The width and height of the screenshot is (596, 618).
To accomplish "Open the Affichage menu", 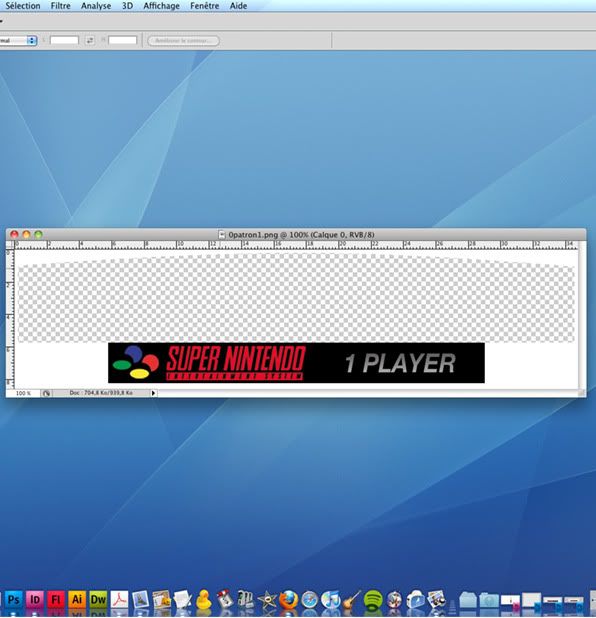I will [161, 6].
